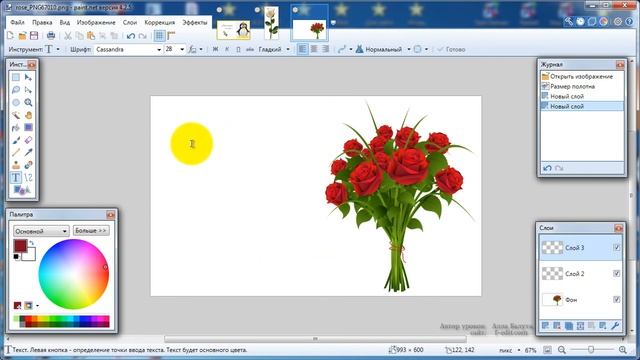This screenshot has width=640, height=360.
Task: Open the font size 28 dropdown
Action: (182, 49)
